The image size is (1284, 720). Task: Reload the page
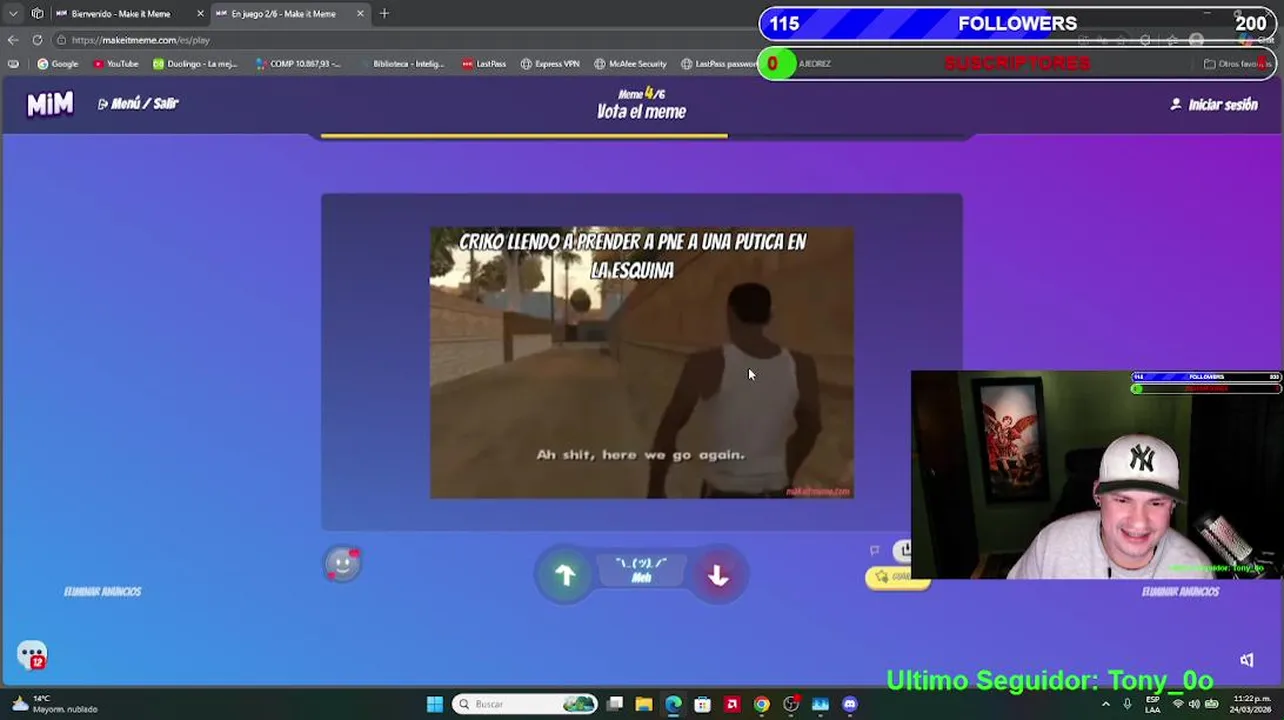[x=37, y=40]
